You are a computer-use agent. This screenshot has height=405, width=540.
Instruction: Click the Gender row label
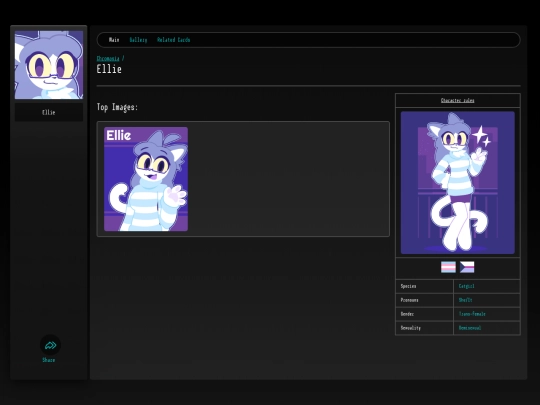click(407, 314)
